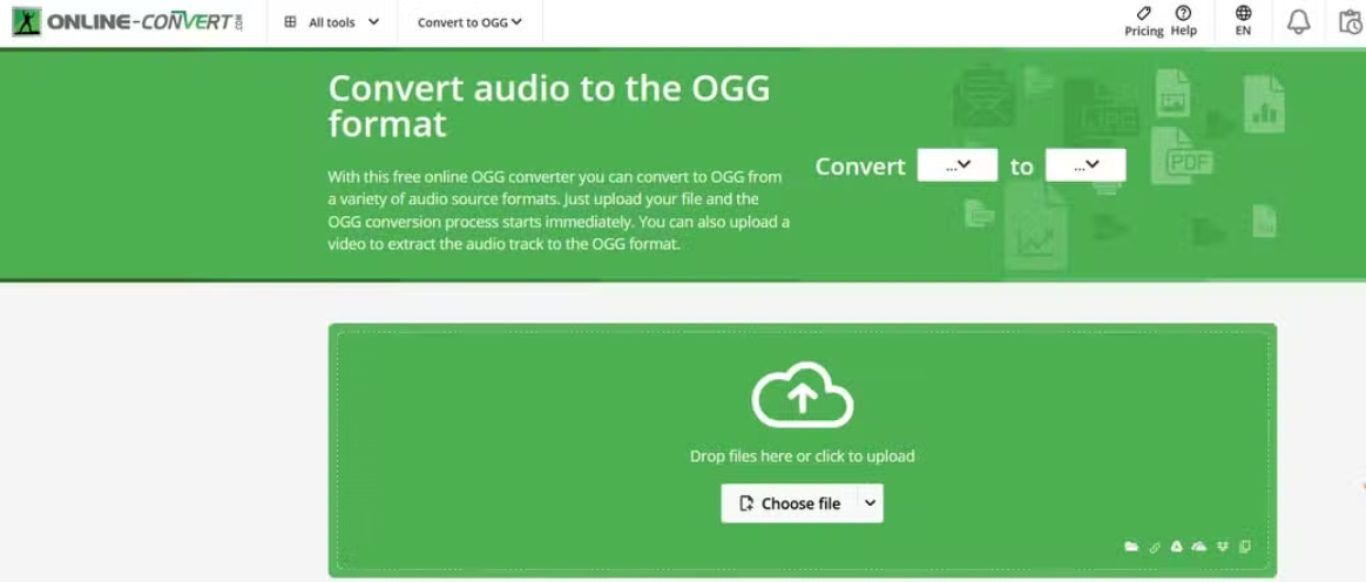
Task: Expand the arrow next to Choose file
Action: (870, 503)
